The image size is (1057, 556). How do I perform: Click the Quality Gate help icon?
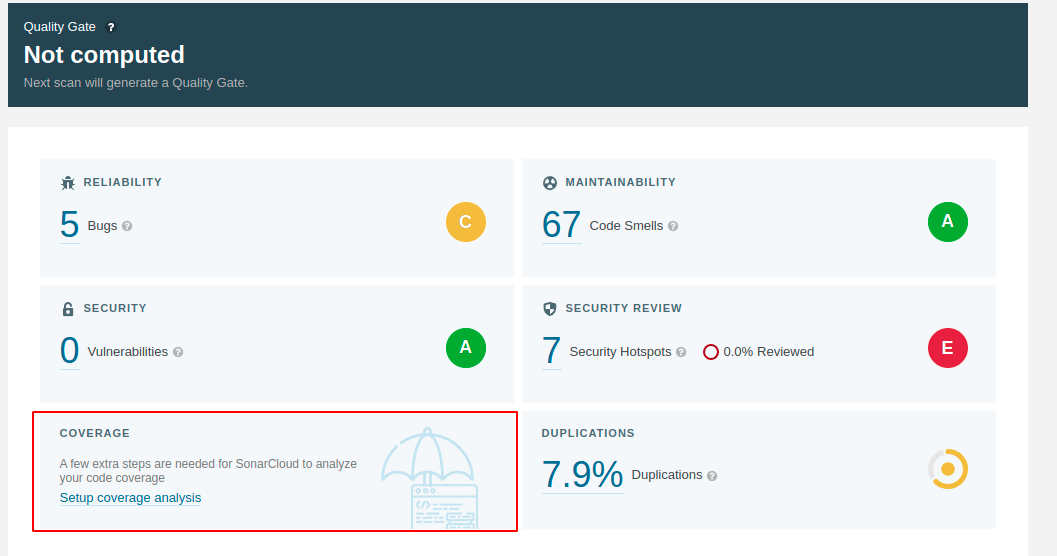111,28
